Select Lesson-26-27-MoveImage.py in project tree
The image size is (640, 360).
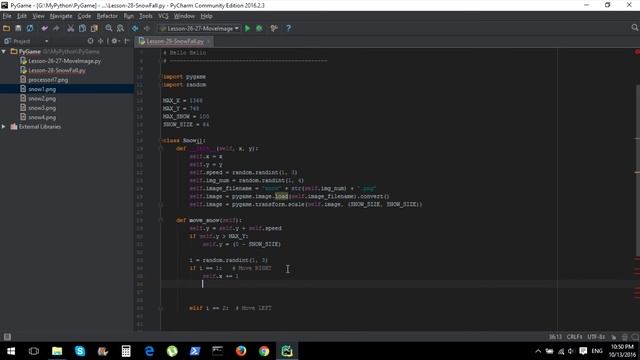[x=64, y=61]
